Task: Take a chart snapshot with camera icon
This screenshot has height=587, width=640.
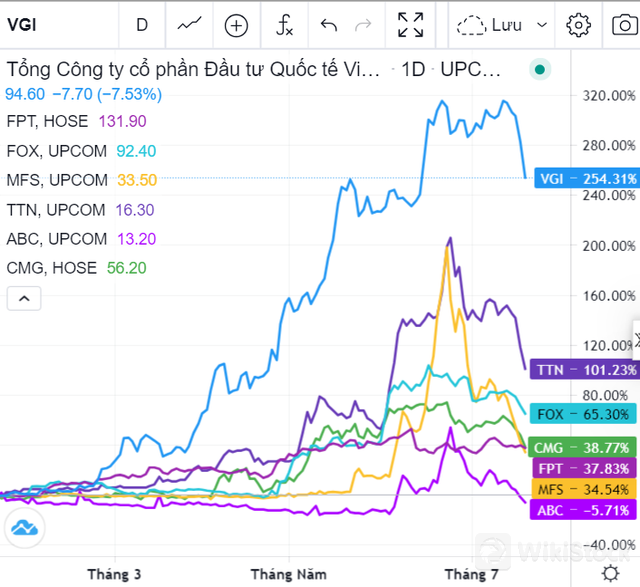Action: tap(624, 25)
